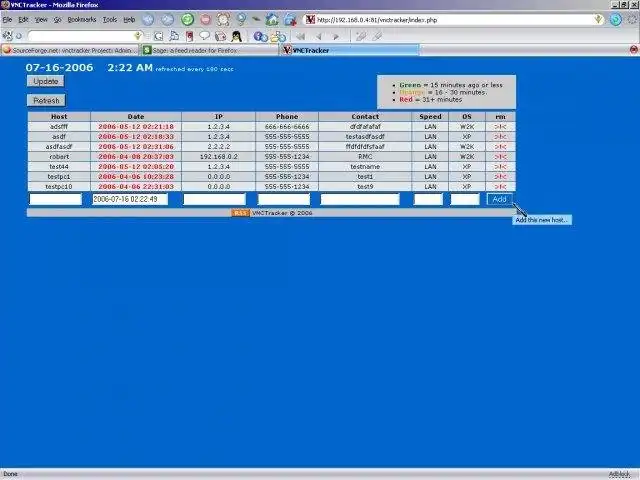
Task: Click the phone cell 666-666-6666
Action: tap(287, 127)
